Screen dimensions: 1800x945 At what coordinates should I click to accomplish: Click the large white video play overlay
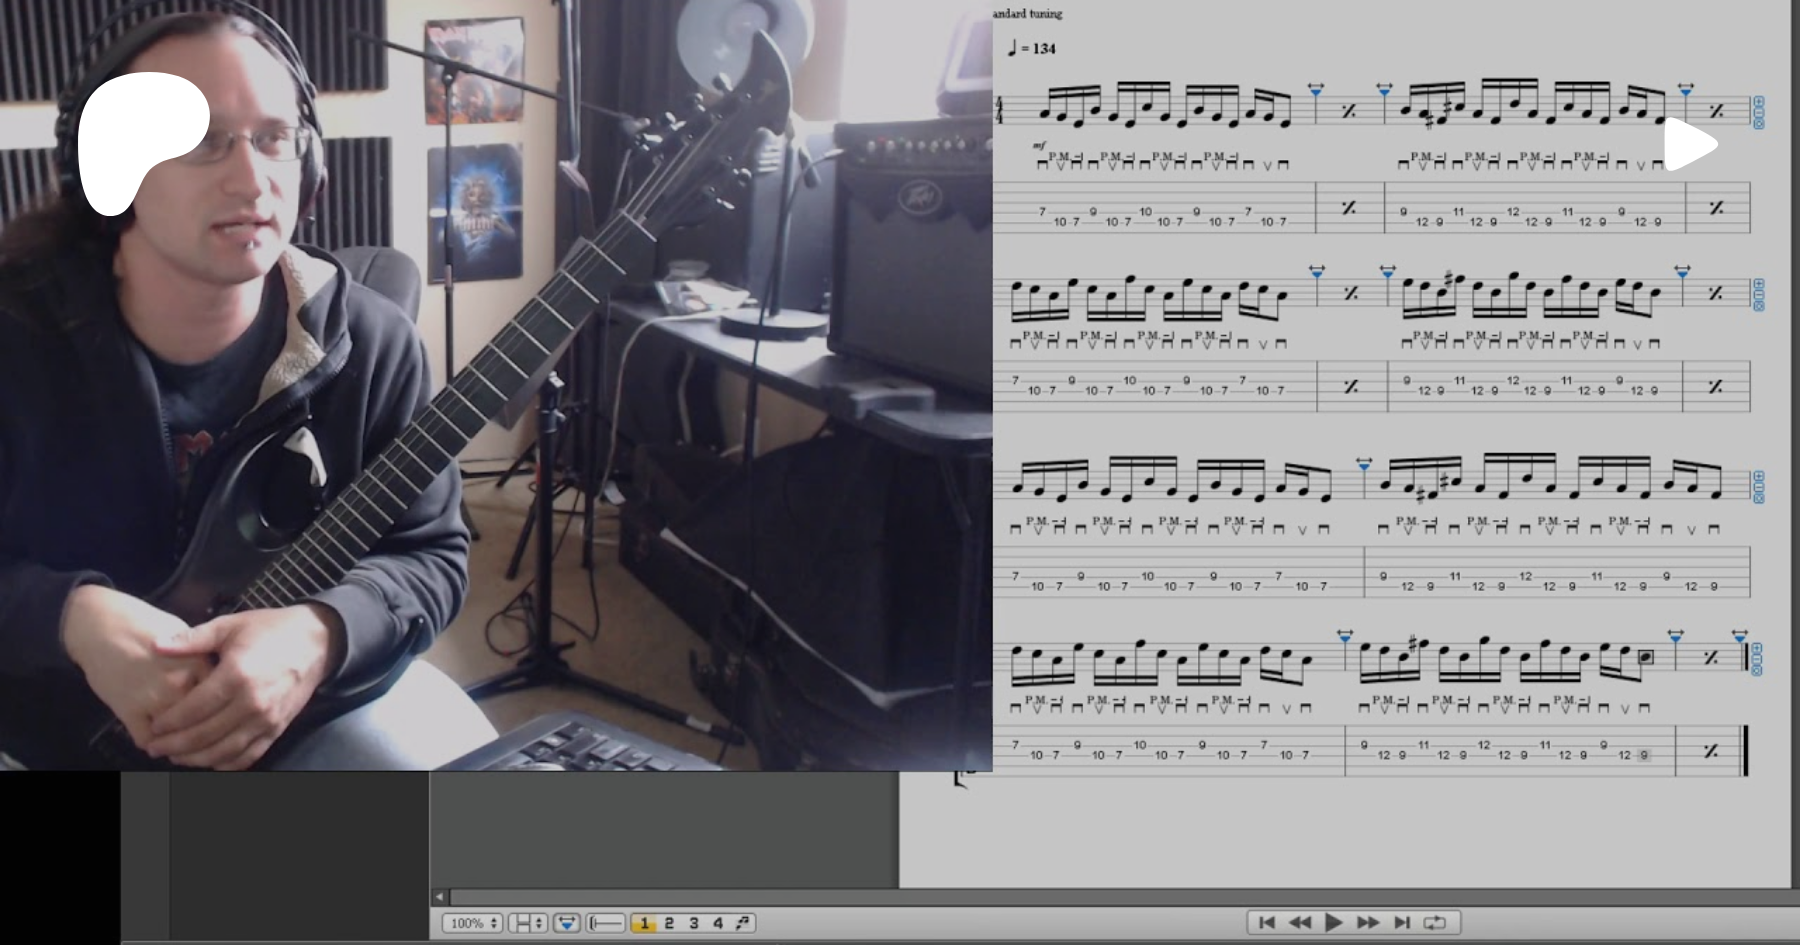(x=1689, y=145)
